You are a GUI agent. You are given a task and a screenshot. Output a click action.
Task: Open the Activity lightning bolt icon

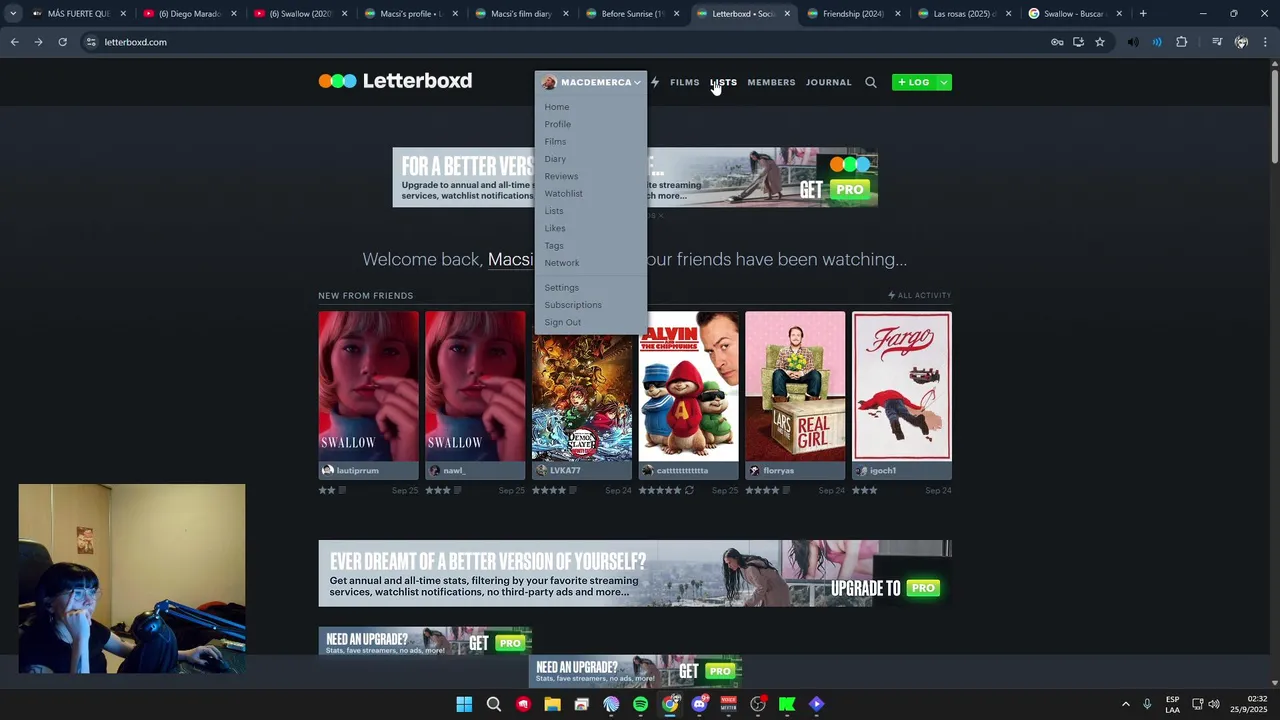(x=655, y=82)
